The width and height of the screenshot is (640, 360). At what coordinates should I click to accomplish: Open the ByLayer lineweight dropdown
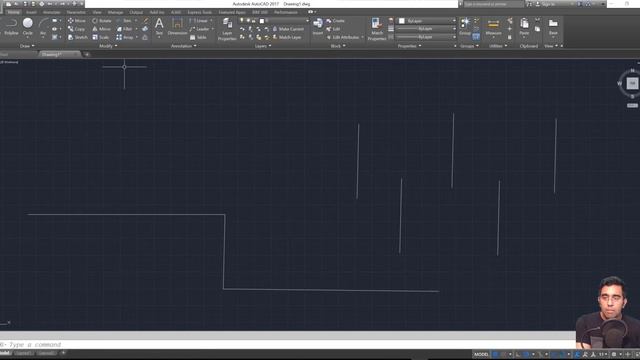pos(427,29)
